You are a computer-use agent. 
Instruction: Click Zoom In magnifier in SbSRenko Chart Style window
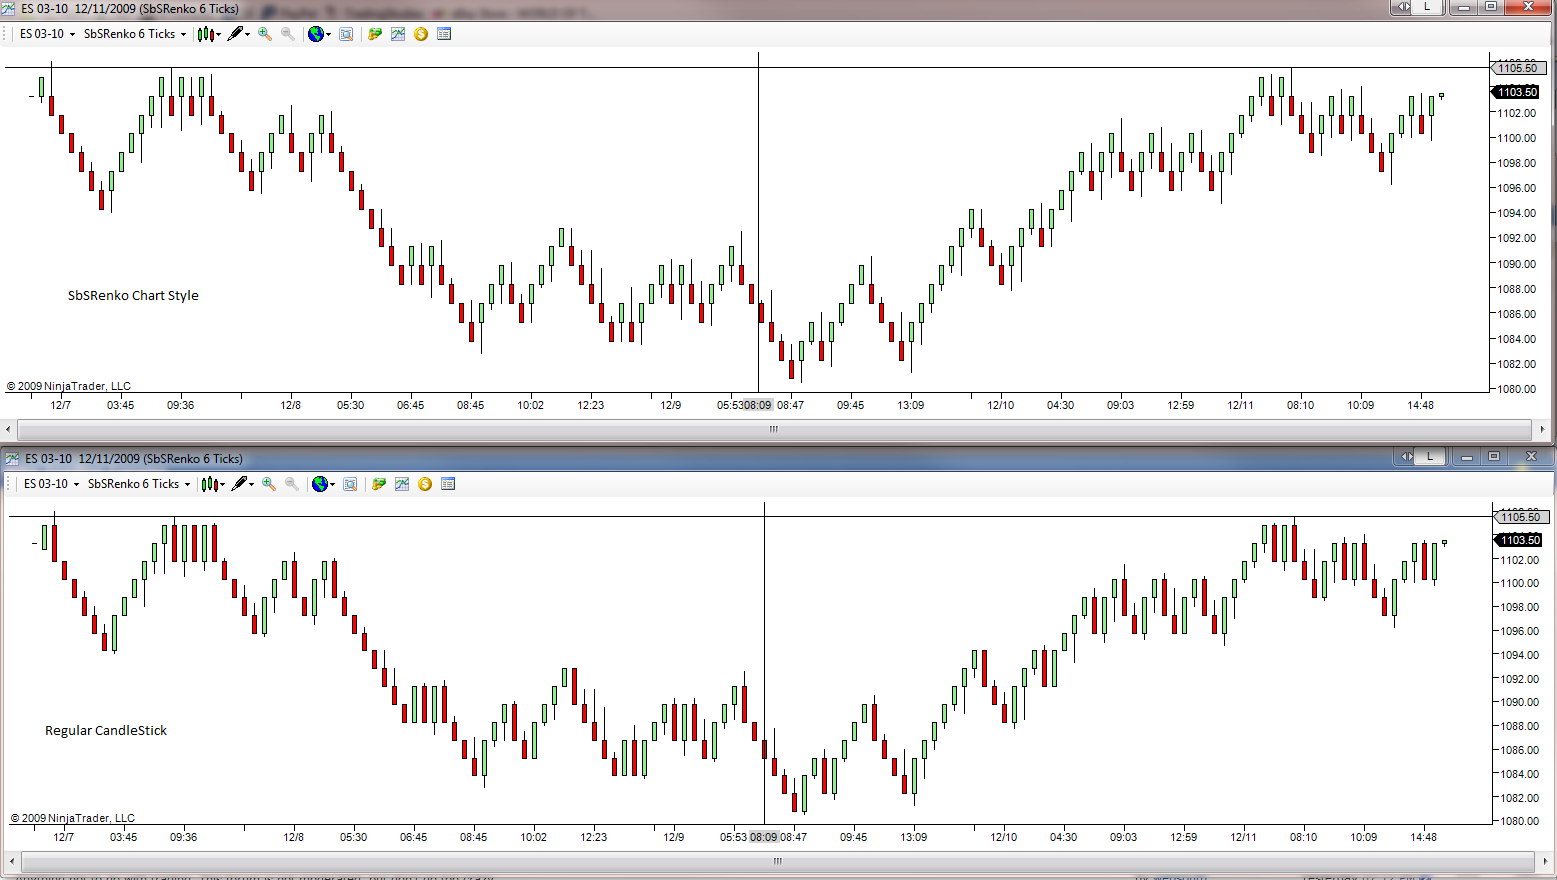(265, 34)
